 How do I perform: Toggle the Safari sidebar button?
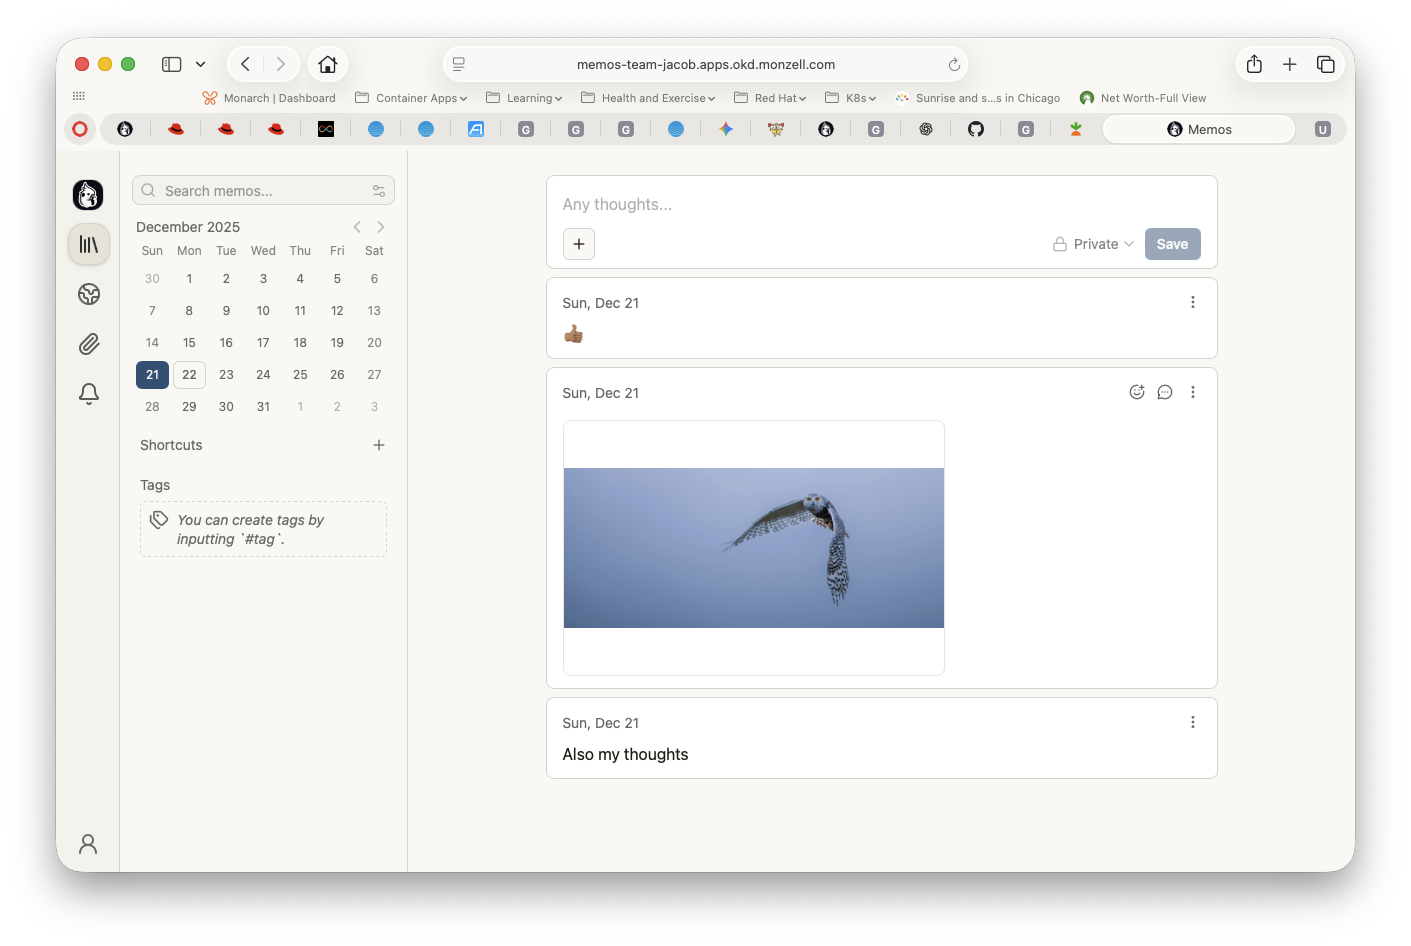pyautogui.click(x=172, y=64)
